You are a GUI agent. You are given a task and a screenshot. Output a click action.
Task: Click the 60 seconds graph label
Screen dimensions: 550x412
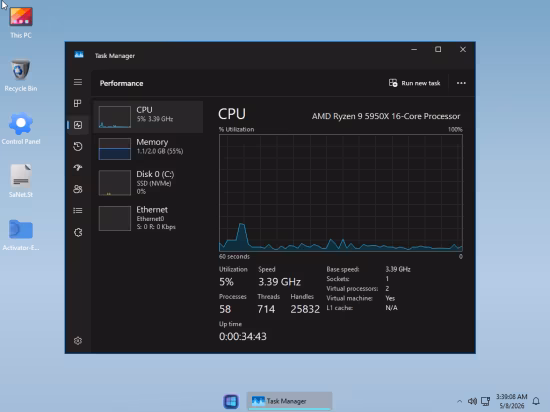[234, 257]
